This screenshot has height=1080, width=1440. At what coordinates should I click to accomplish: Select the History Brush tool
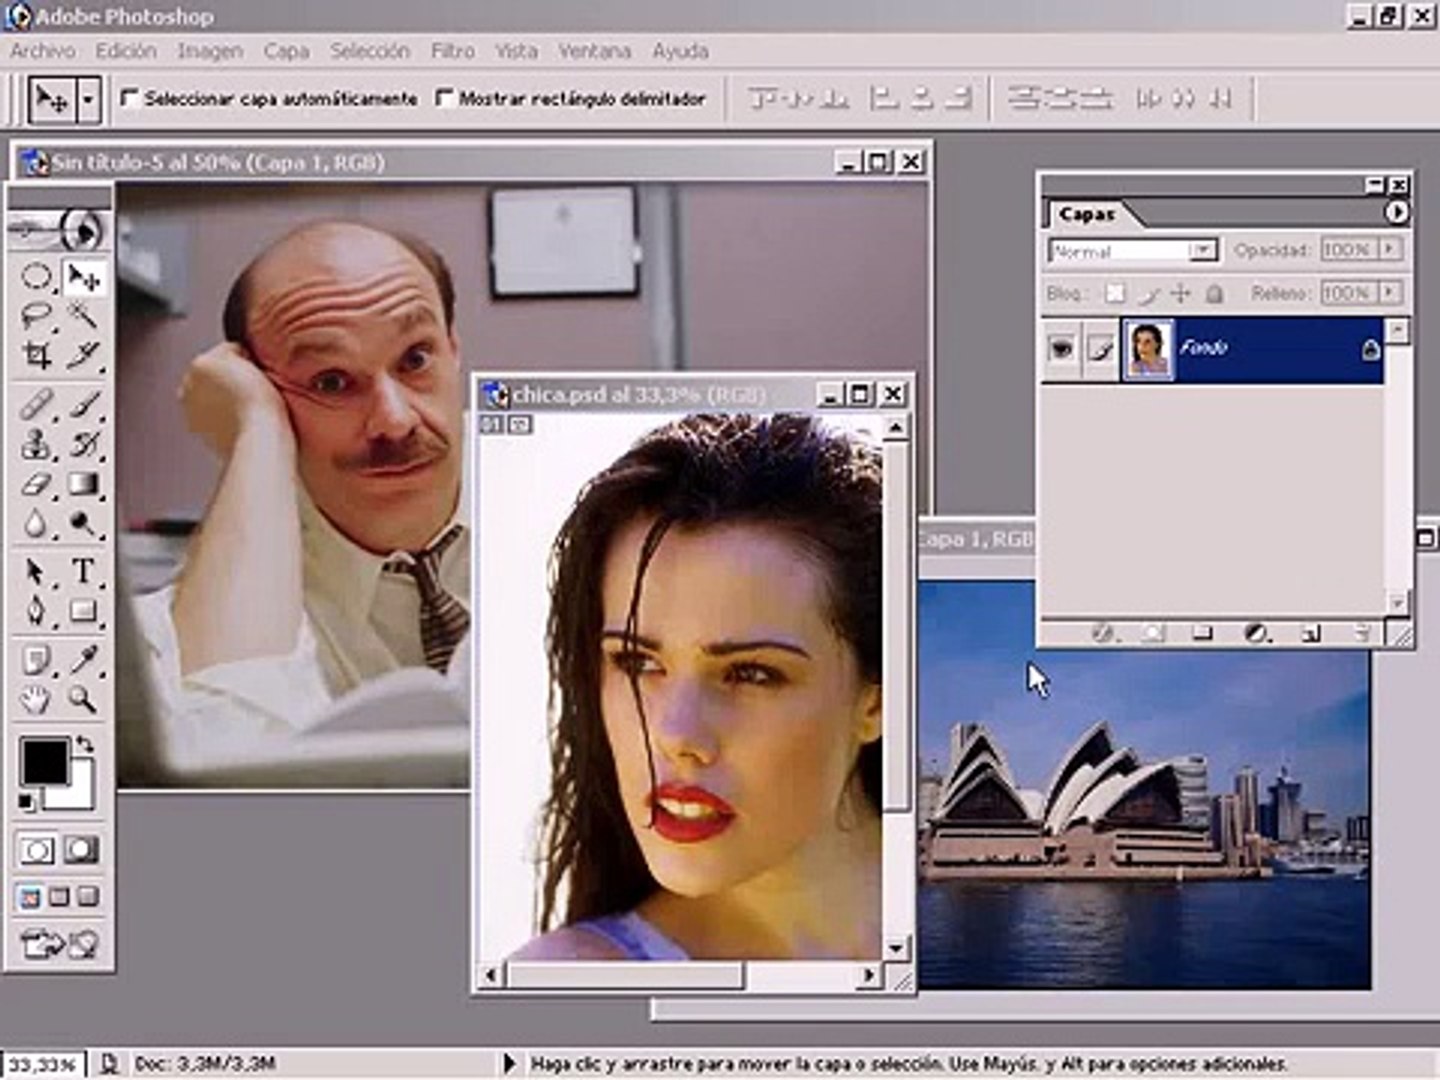83,444
